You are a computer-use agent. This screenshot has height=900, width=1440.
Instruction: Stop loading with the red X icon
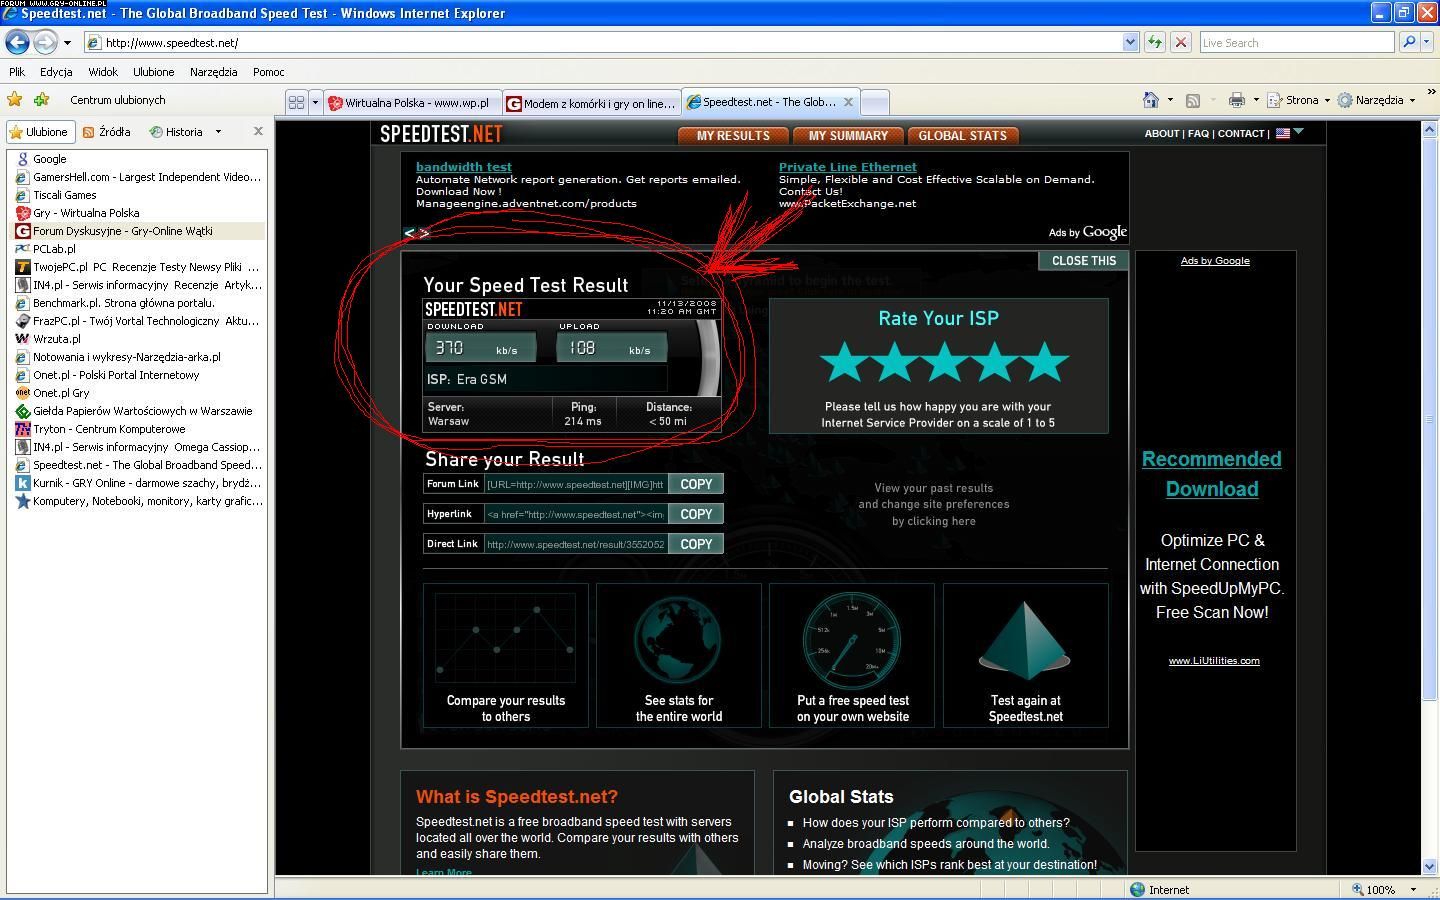pyautogui.click(x=1181, y=42)
